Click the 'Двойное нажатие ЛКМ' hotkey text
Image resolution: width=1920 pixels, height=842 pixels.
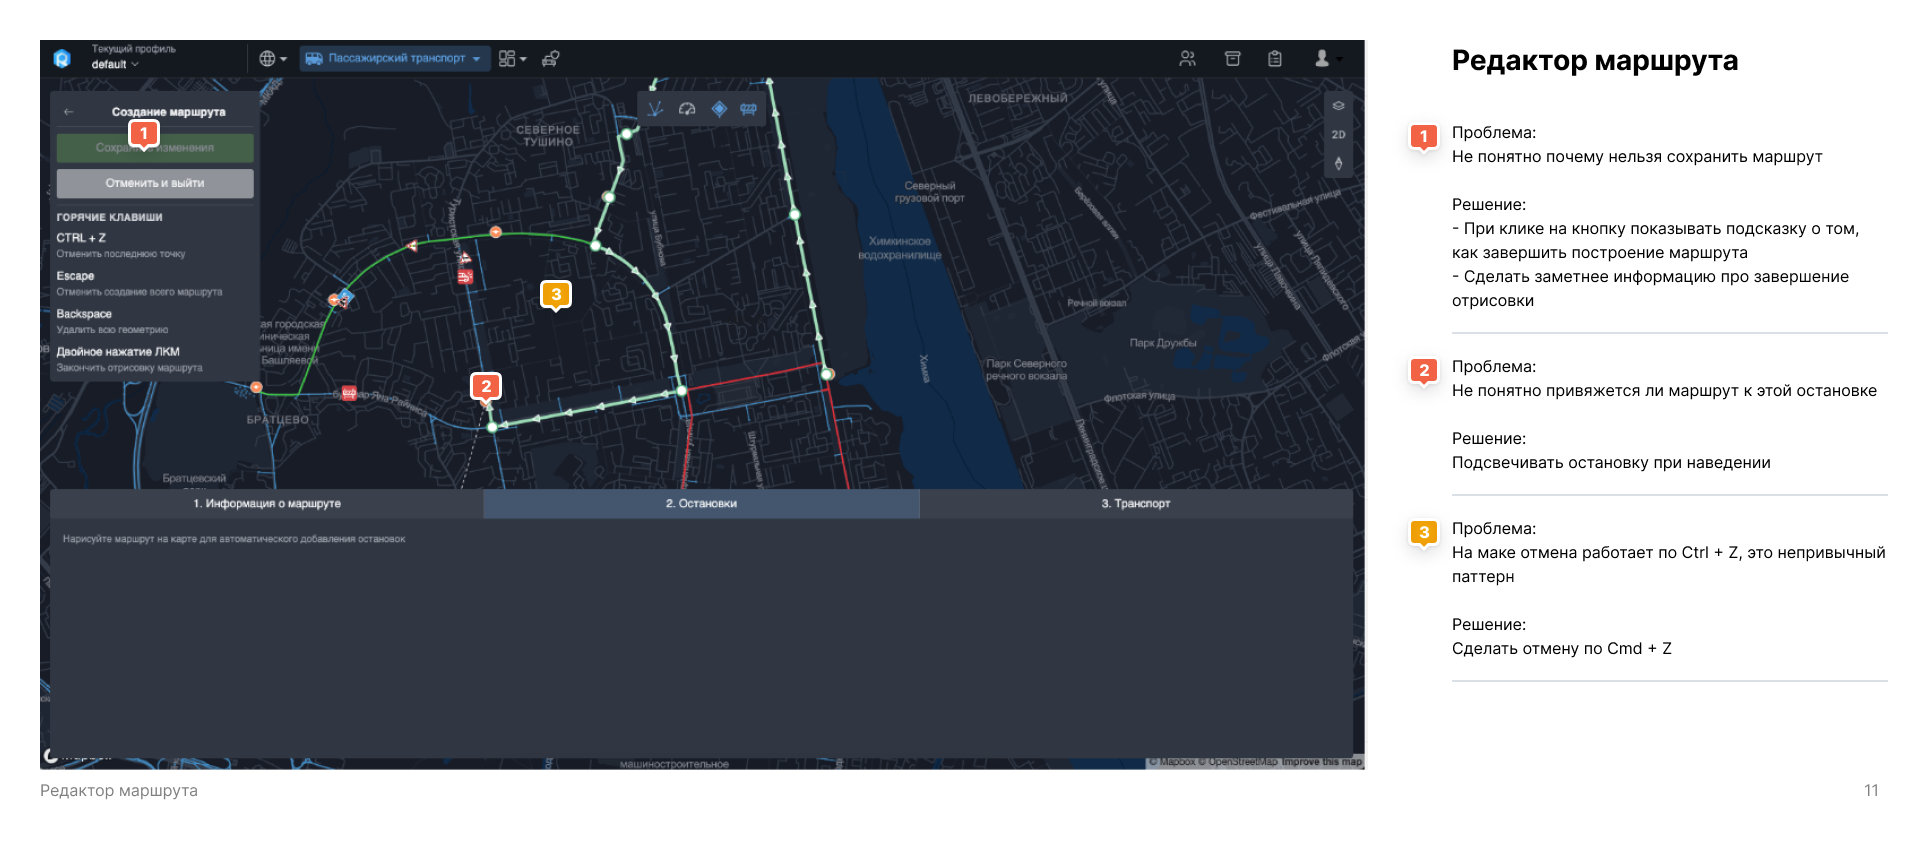[118, 352]
